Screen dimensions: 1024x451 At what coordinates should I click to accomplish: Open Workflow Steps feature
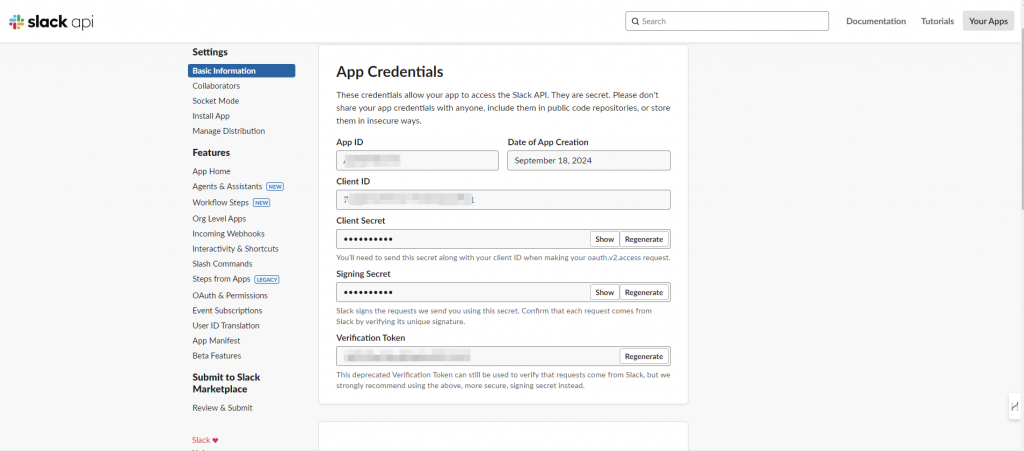coord(220,202)
